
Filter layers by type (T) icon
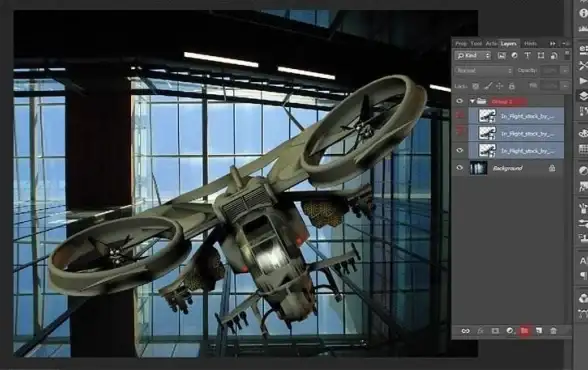527,55
